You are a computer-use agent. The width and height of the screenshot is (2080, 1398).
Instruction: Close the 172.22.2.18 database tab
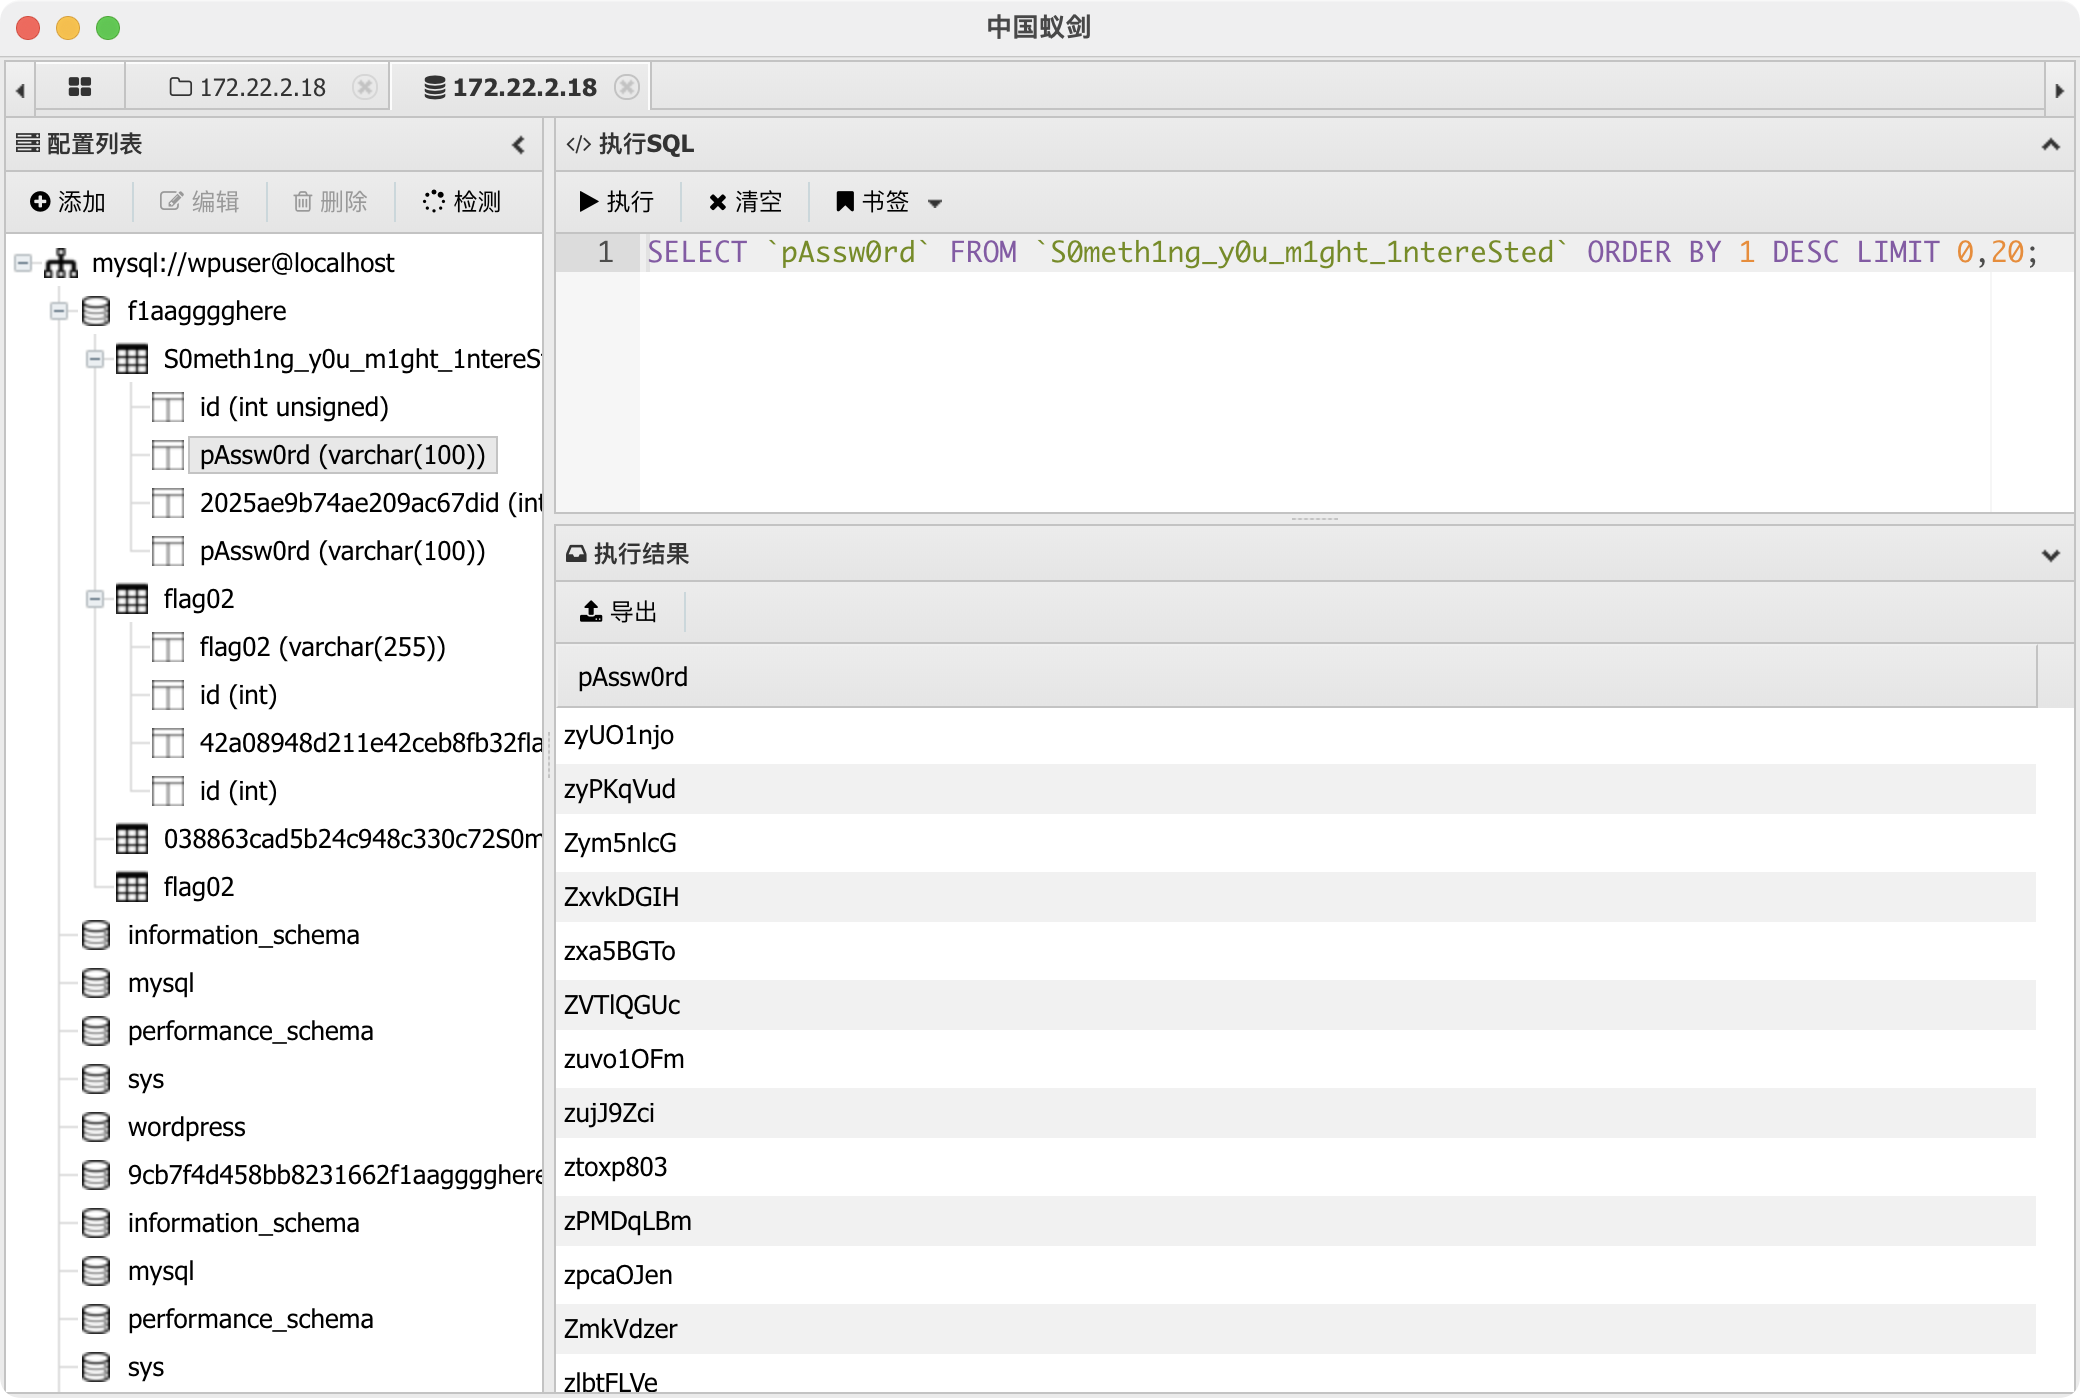point(627,87)
